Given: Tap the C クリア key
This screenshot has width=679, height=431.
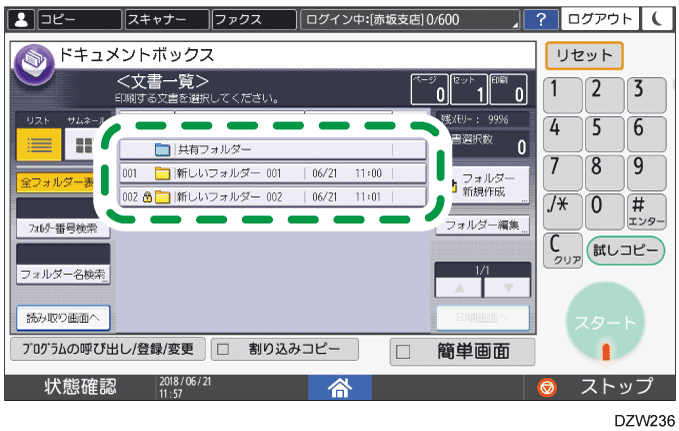Looking at the screenshot, I should point(563,250).
